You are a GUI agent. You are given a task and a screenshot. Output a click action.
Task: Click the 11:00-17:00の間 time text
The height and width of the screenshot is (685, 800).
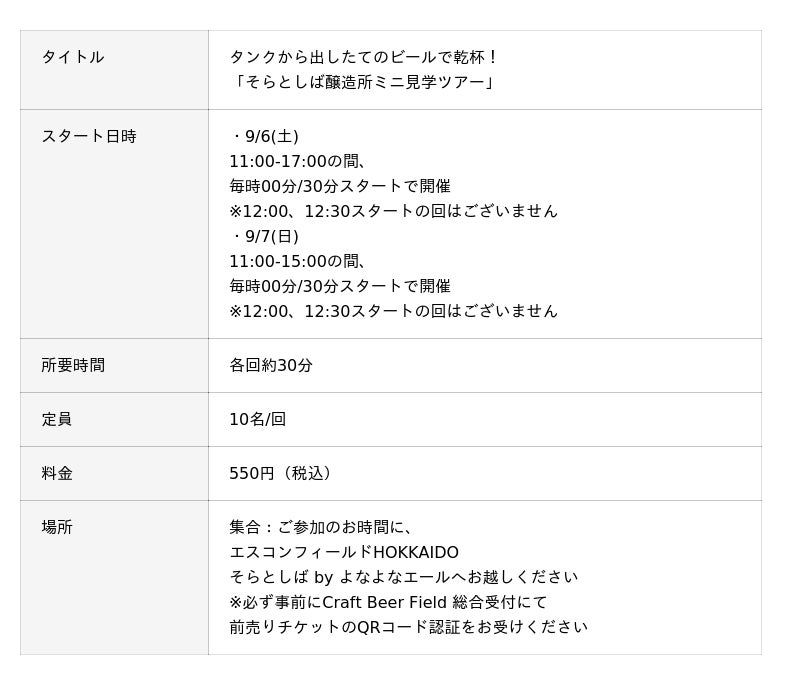pyautogui.click(x=298, y=161)
